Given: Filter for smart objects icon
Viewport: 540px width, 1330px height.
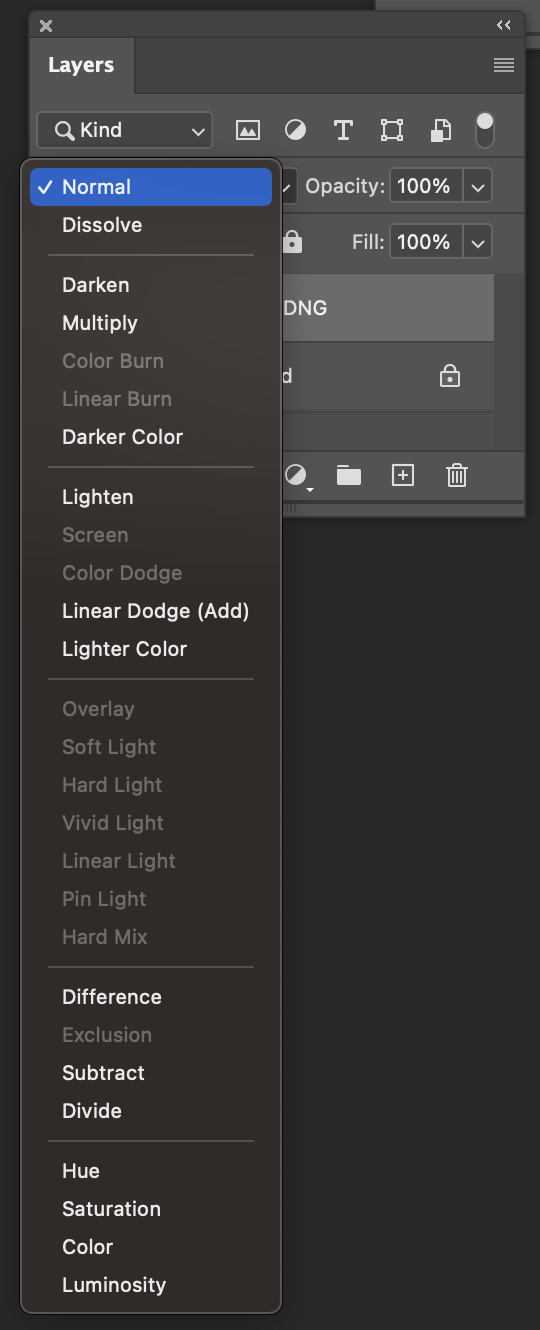Looking at the screenshot, I should coord(440,130).
